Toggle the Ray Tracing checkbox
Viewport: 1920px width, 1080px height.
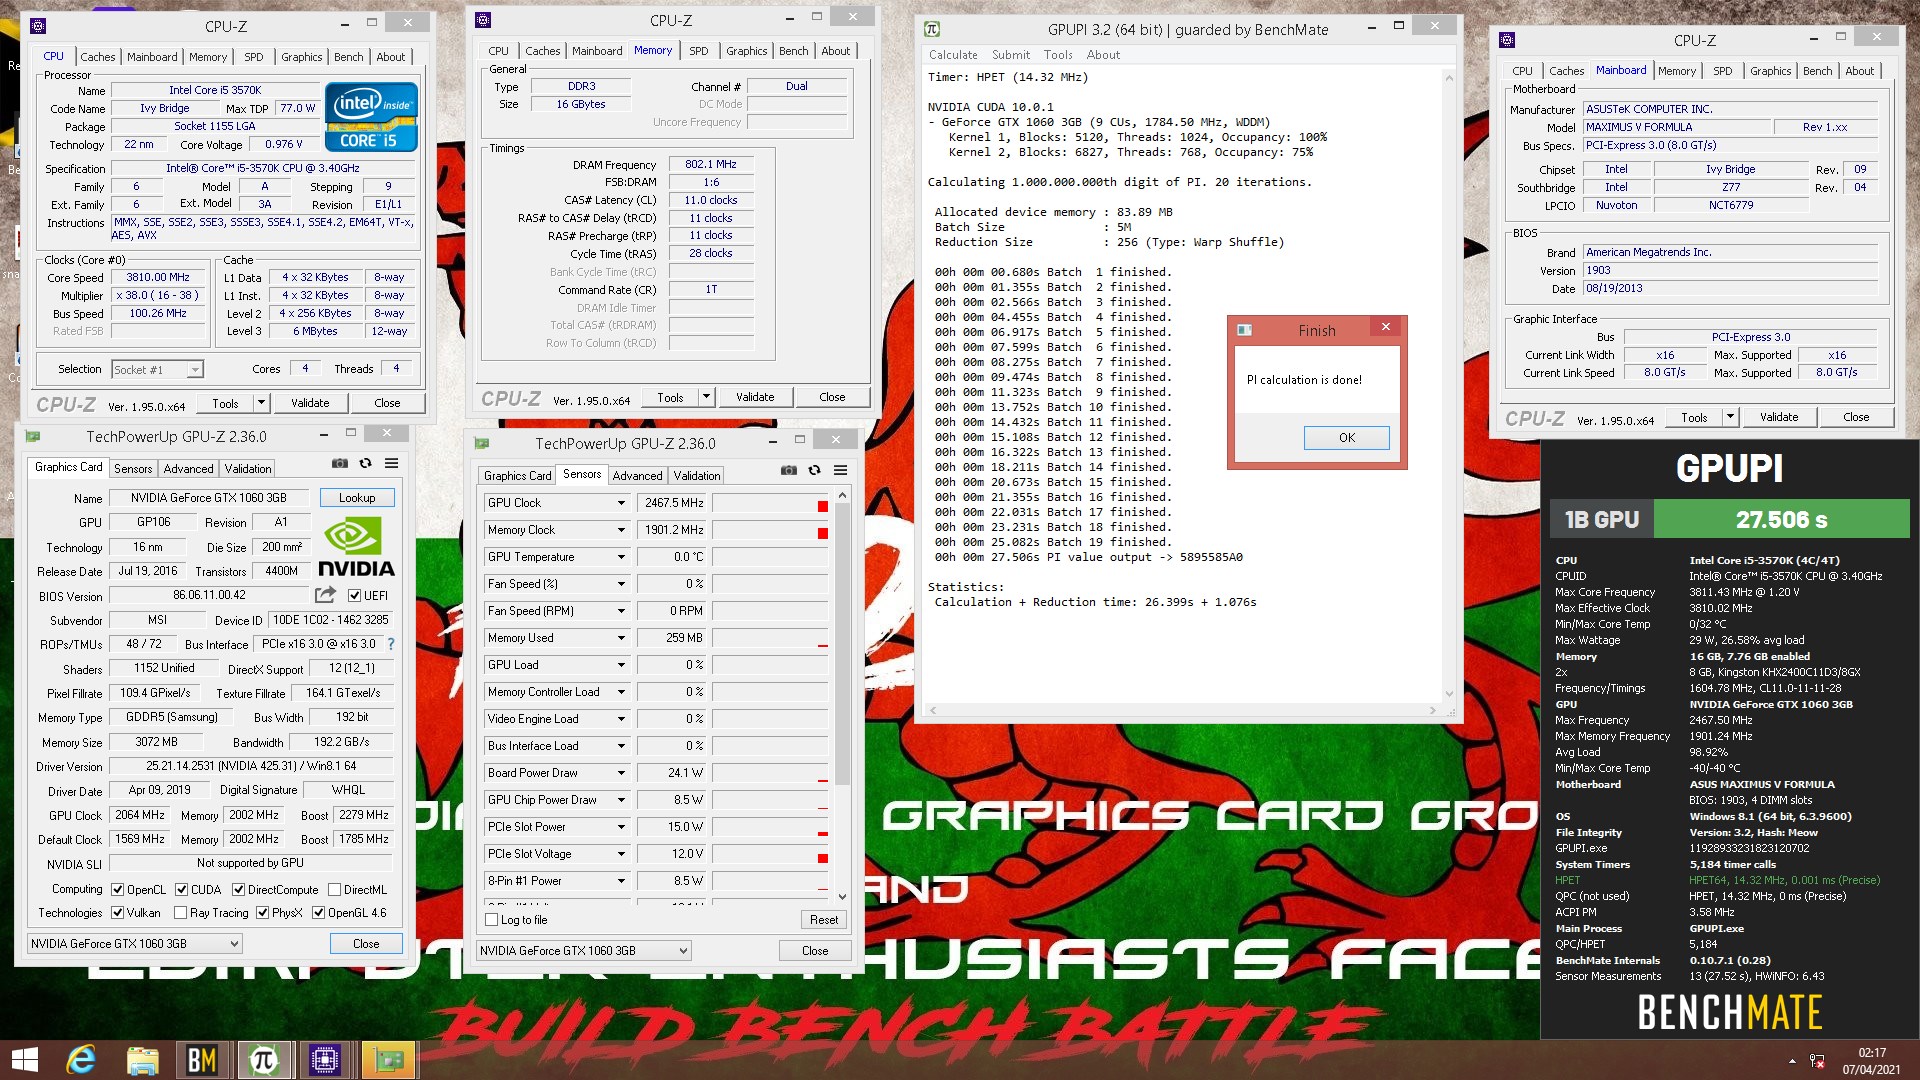tap(180, 912)
